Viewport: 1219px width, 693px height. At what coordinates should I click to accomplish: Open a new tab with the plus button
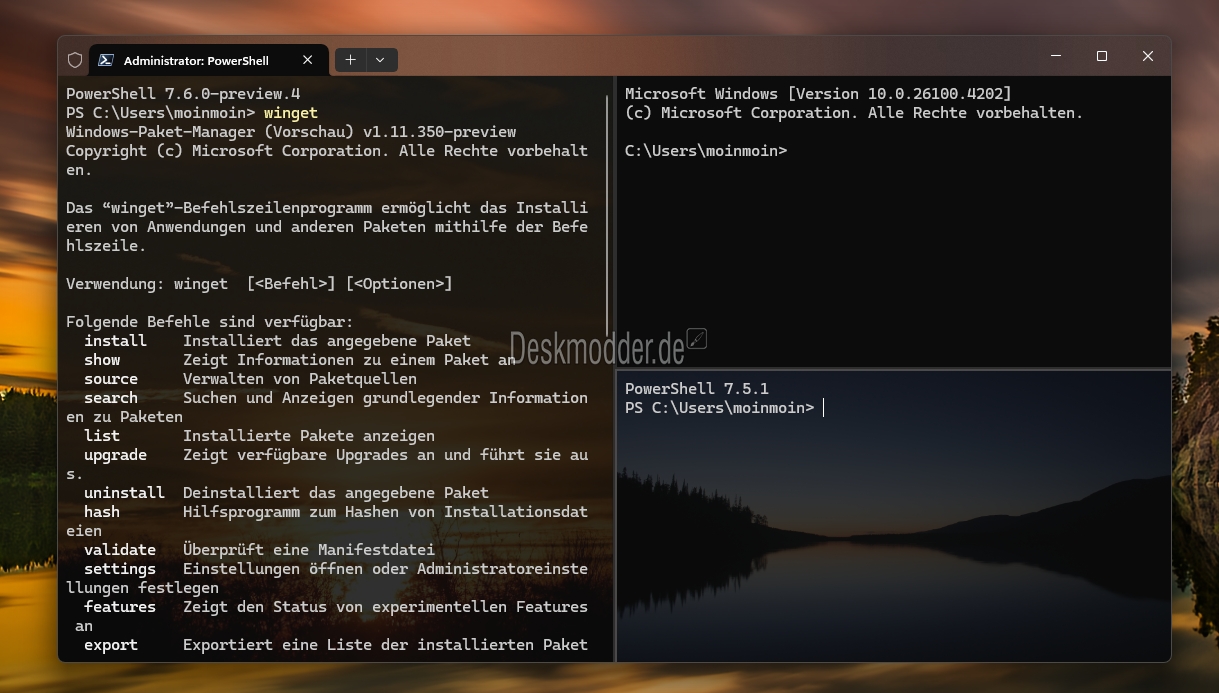350,60
